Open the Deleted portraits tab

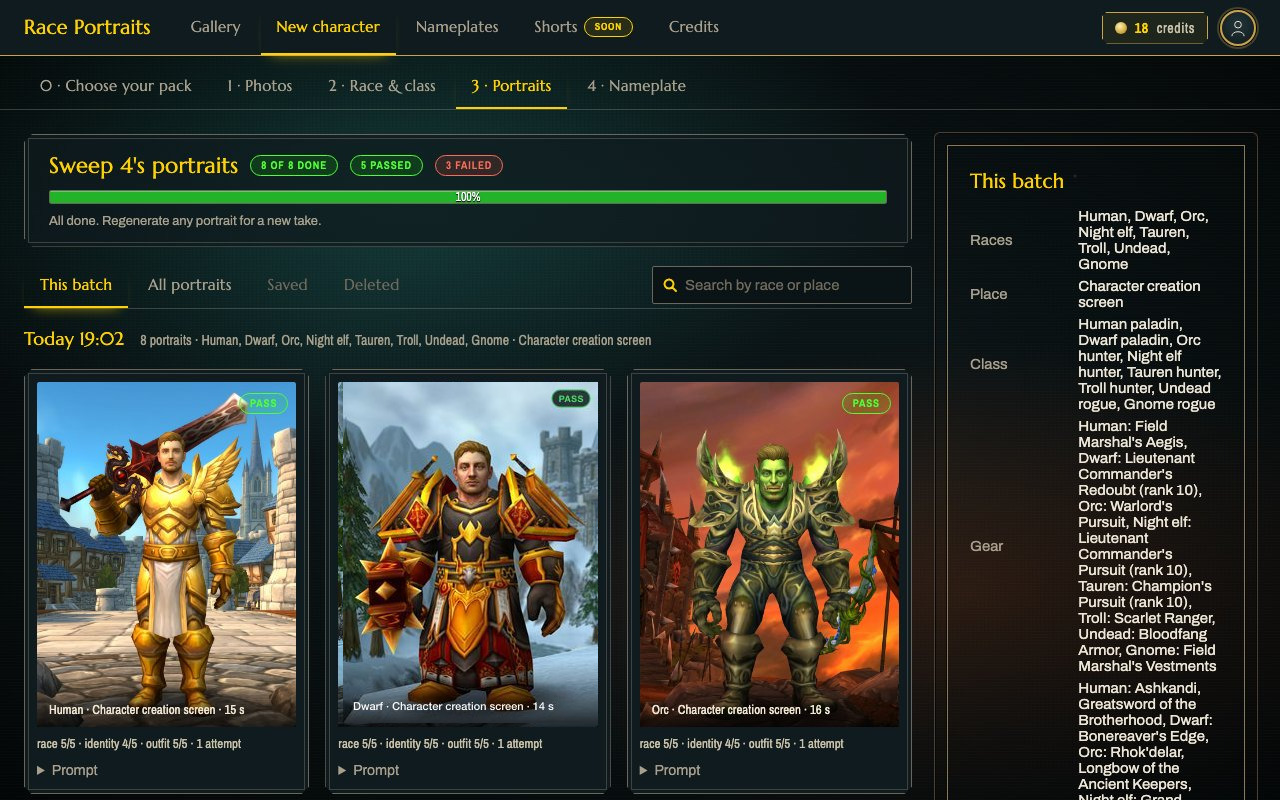(x=371, y=285)
